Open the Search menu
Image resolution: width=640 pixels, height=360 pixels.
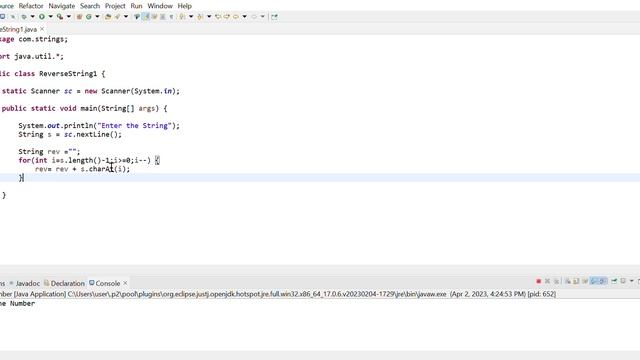click(90, 6)
